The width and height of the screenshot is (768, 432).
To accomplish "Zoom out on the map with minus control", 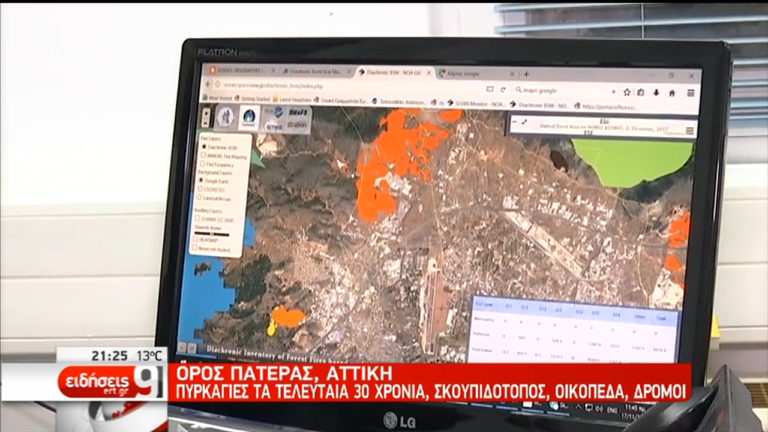I will pyautogui.click(x=206, y=122).
